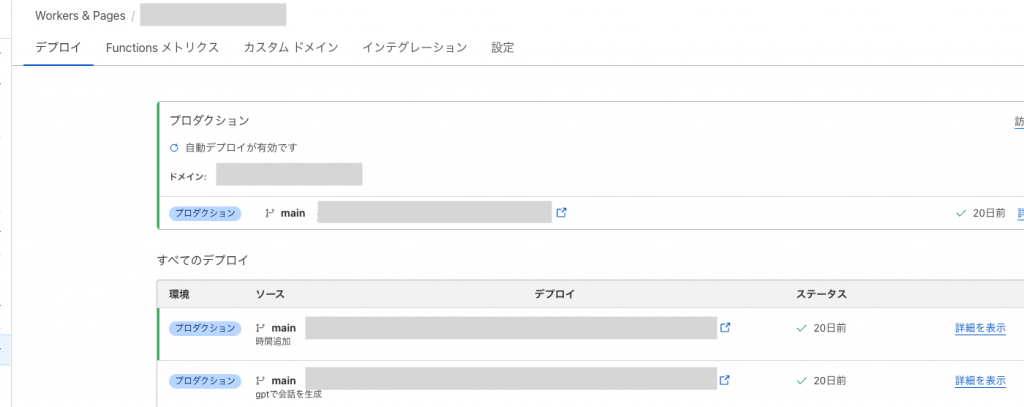Viewport: 1024px width, 407px height.
Task: Go to Workers & Pages breadcrumb
Action: 80,16
